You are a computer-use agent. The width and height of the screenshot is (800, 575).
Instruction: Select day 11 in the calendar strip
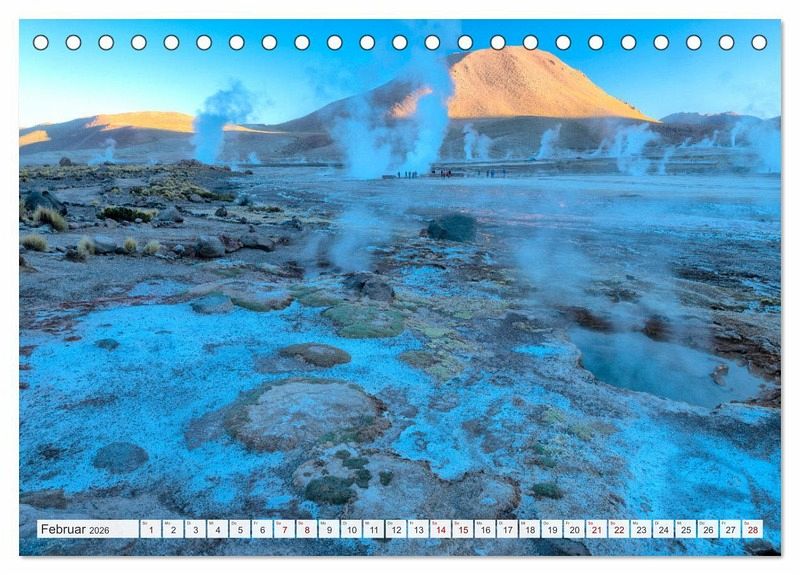(x=374, y=529)
